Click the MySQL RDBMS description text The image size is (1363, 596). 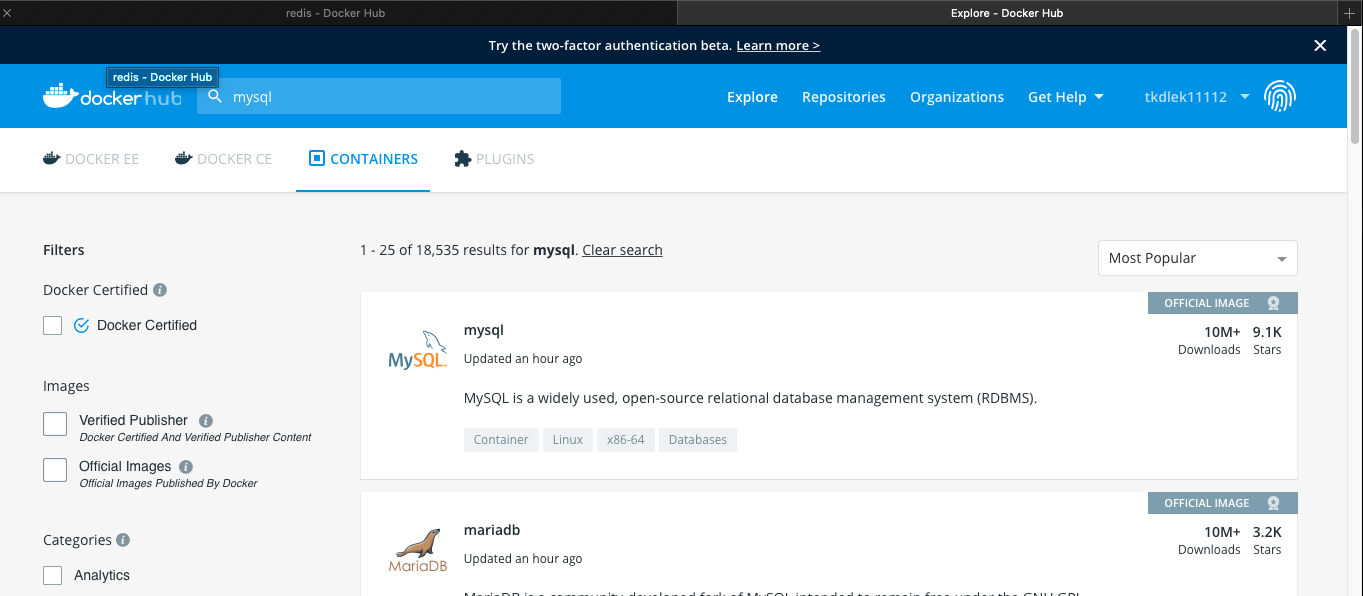(x=750, y=398)
